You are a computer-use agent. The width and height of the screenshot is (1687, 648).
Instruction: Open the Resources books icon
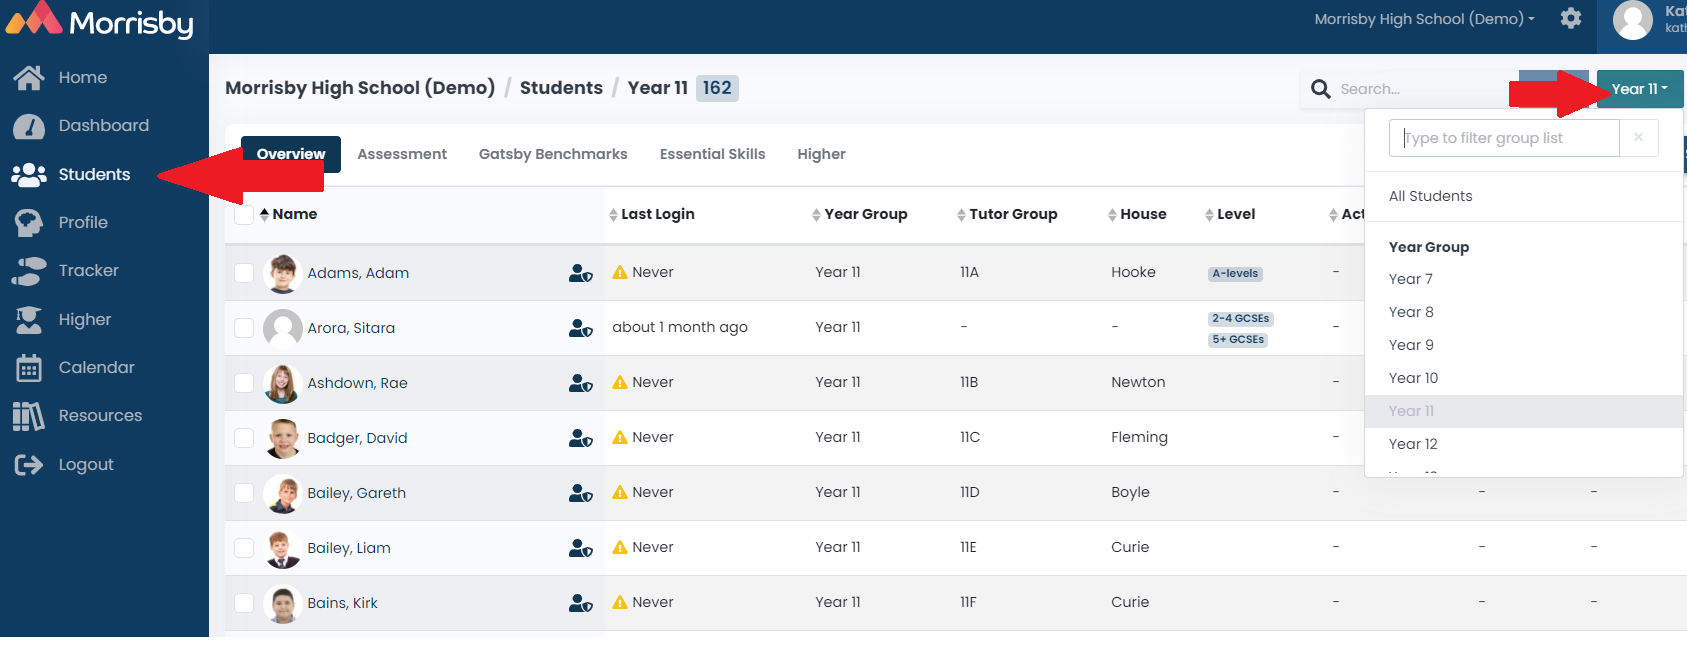tap(29, 416)
